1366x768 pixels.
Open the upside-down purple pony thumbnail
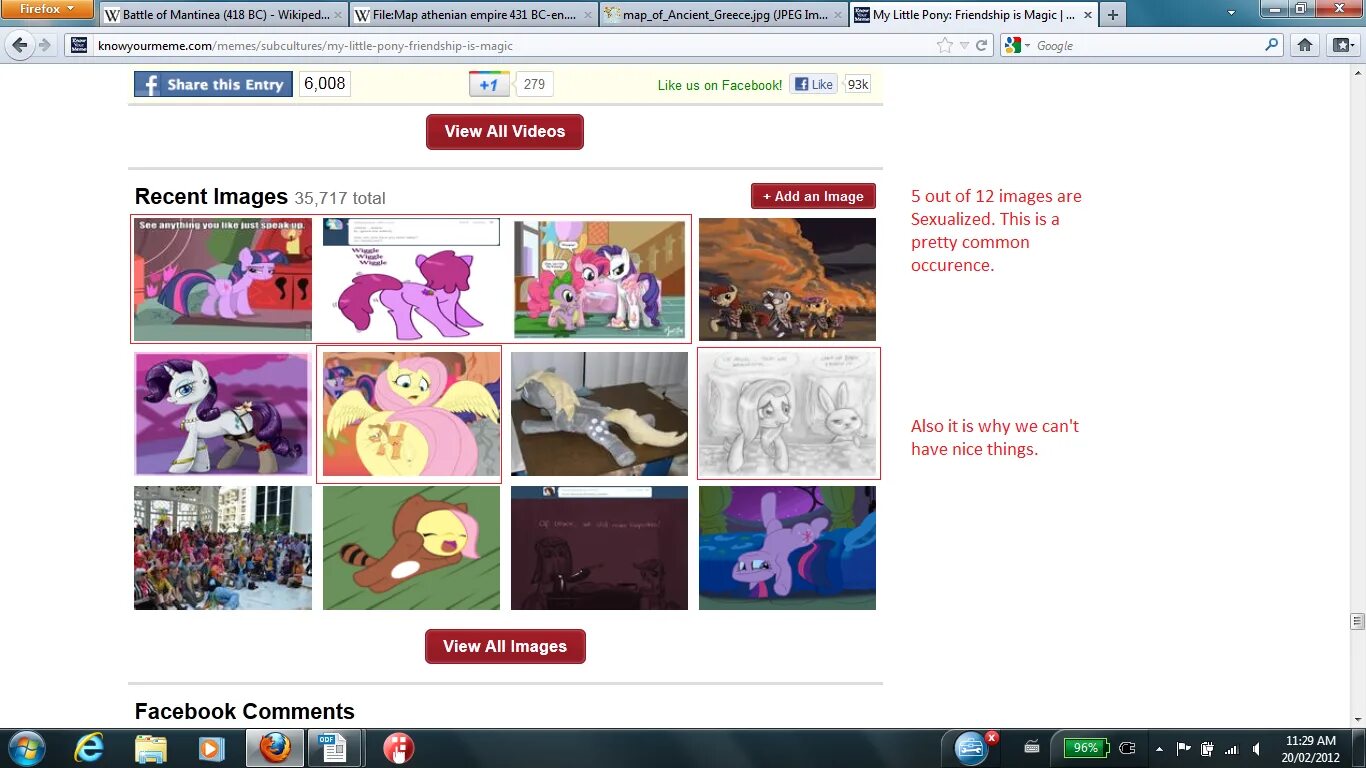click(787, 548)
